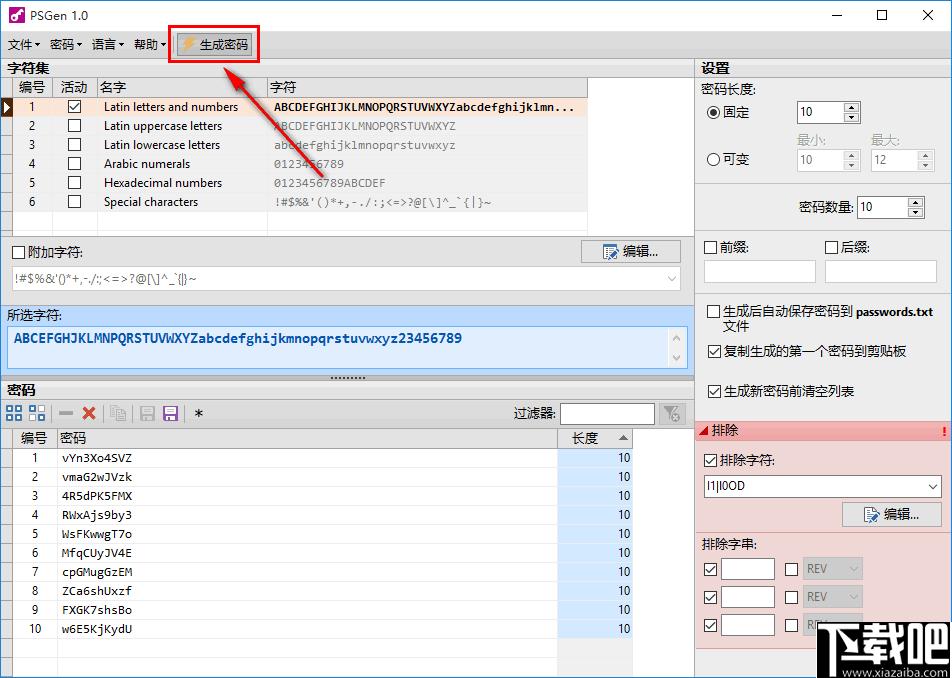The height and width of the screenshot is (678, 952).
Task: Click the asterisk mask passwords icon
Action: pos(199,414)
